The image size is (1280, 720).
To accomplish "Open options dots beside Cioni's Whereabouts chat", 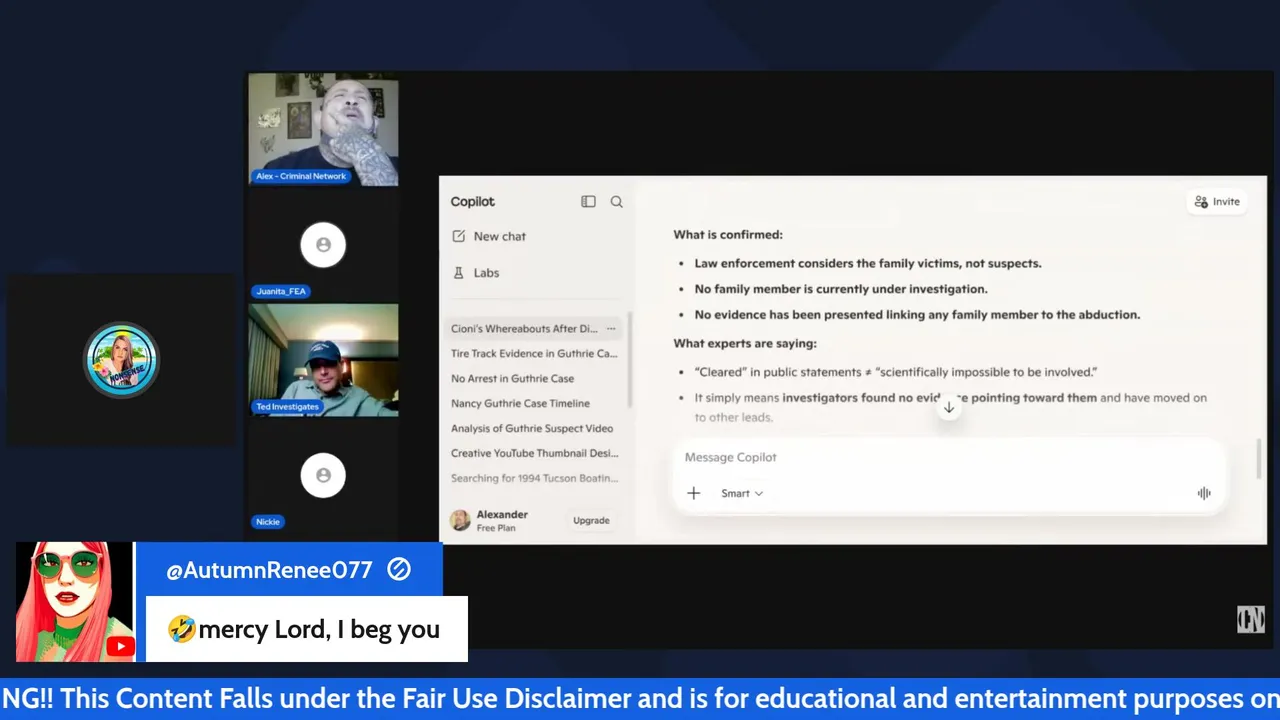I will 611,328.
